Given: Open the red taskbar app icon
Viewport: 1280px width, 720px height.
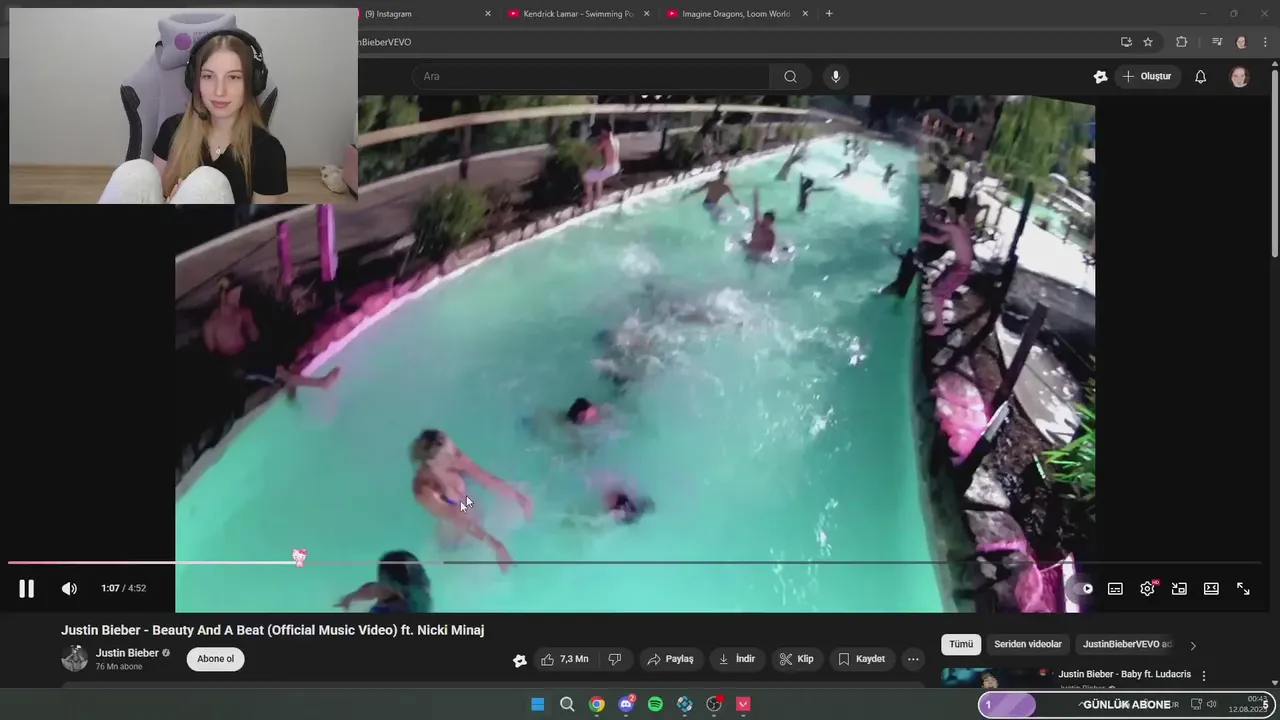Looking at the screenshot, I should pos(743,704).
